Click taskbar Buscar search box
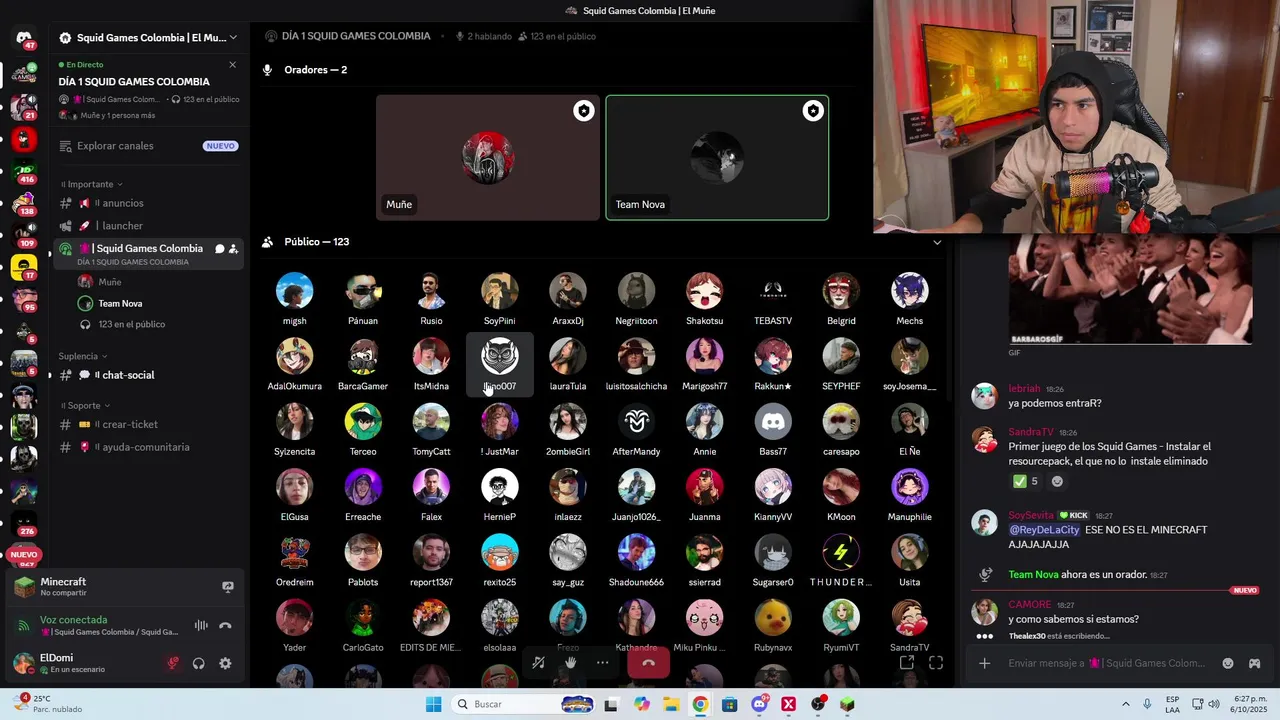 [x=523, y=704]
